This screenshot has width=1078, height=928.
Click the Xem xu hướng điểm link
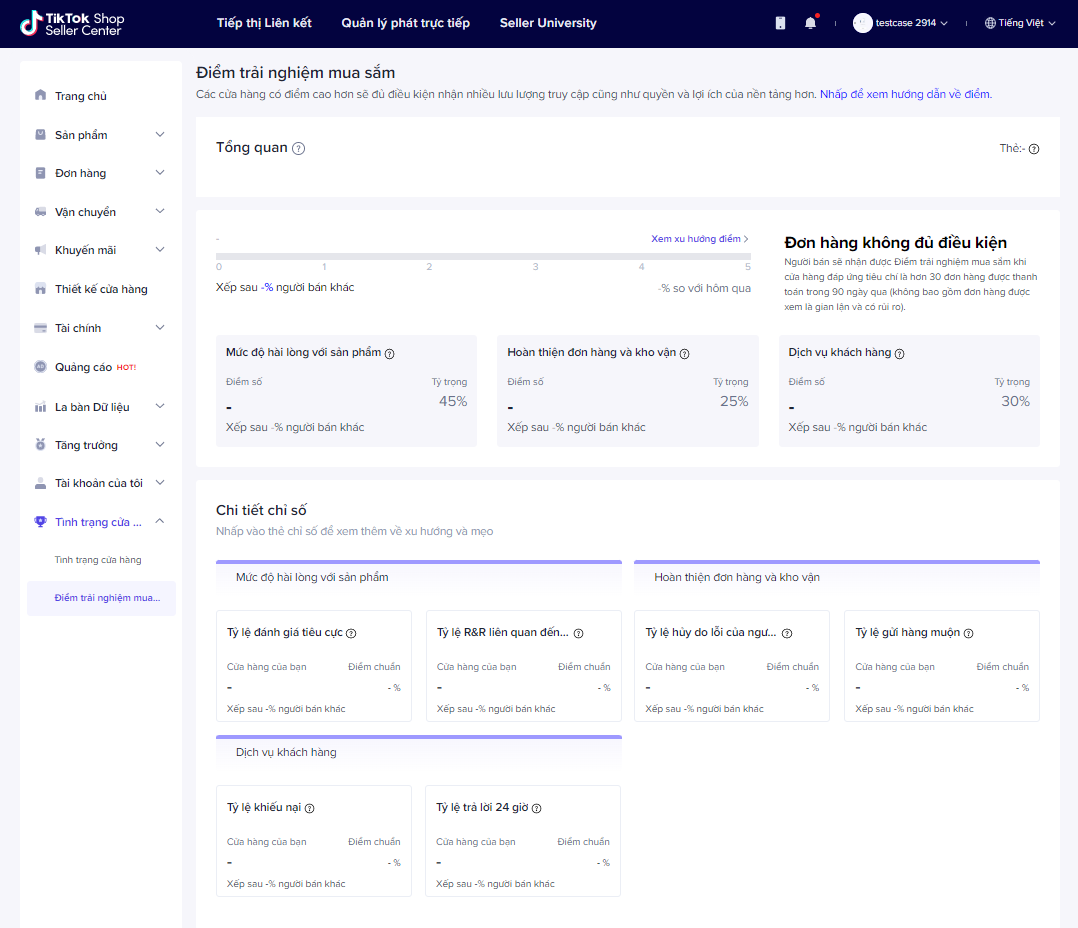pos(699,239)
